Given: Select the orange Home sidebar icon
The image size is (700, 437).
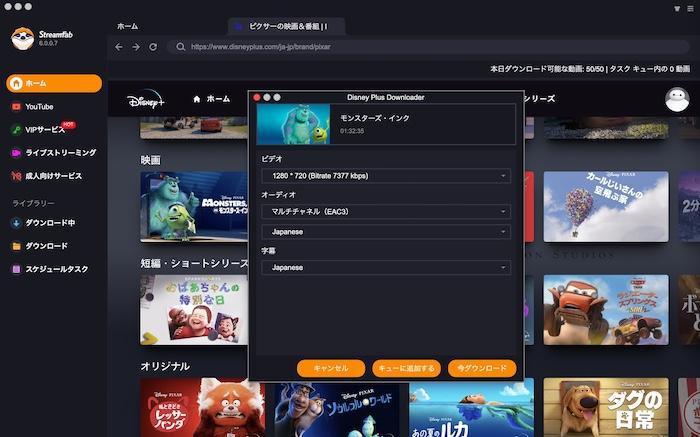Looking at the screenshot, I should click(17, 83).
